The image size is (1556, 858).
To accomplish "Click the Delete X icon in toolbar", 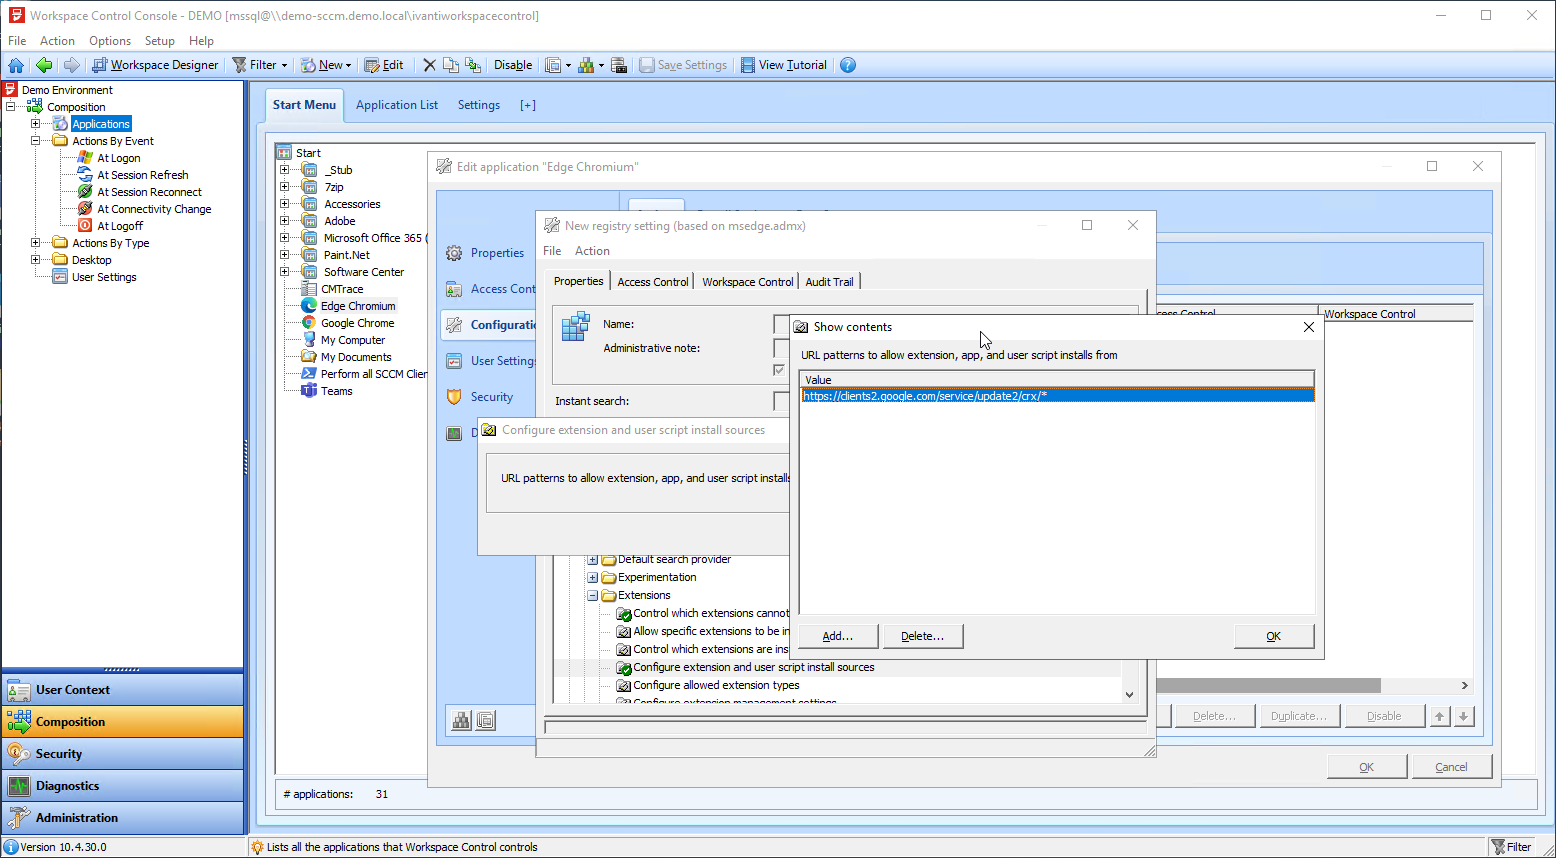I will (429, 65).
